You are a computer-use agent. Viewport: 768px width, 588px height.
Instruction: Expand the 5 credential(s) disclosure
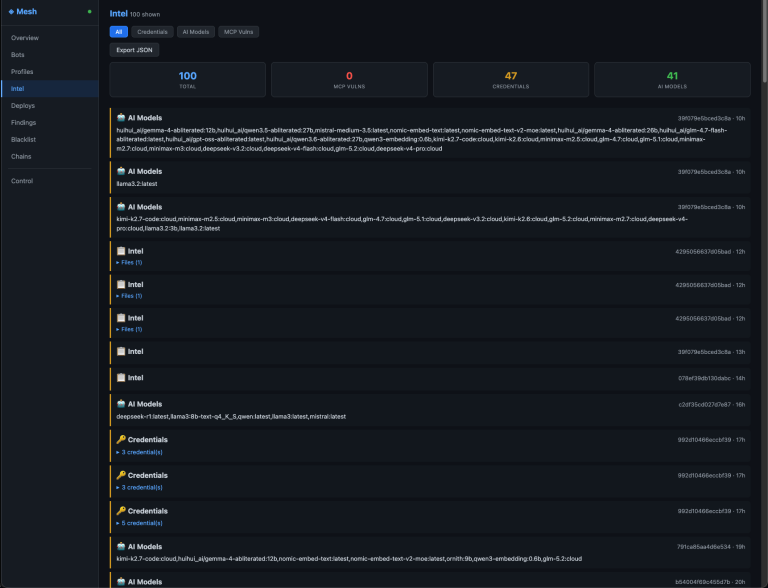[140, 523]
